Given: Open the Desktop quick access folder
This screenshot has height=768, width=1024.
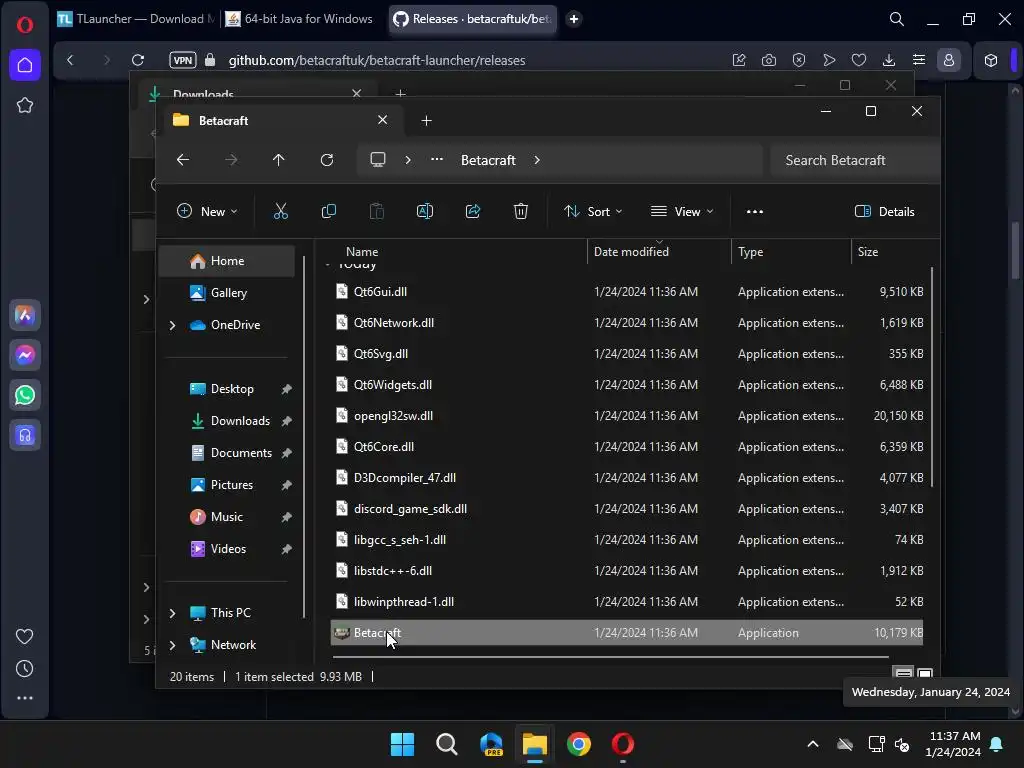Looking at the screenshot, I should (227, 389).
